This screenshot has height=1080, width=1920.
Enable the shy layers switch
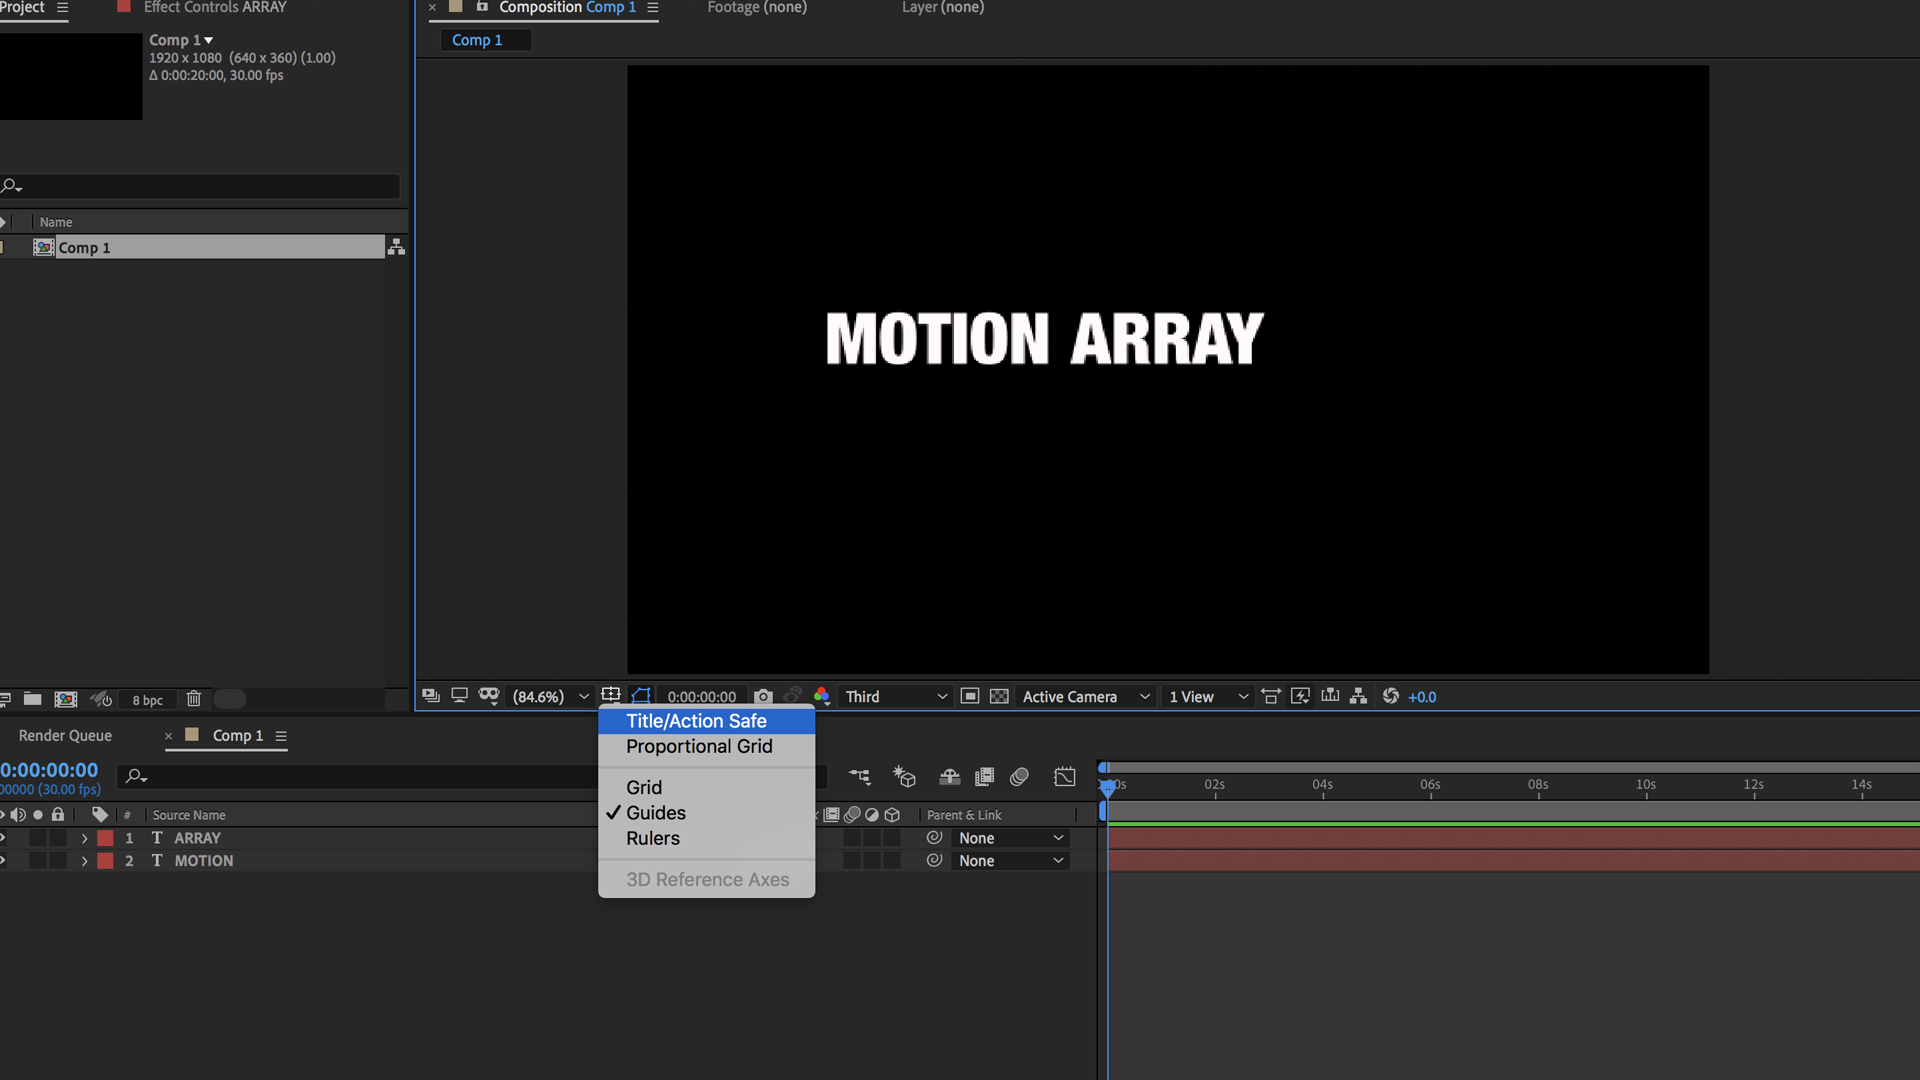point(948,777)
